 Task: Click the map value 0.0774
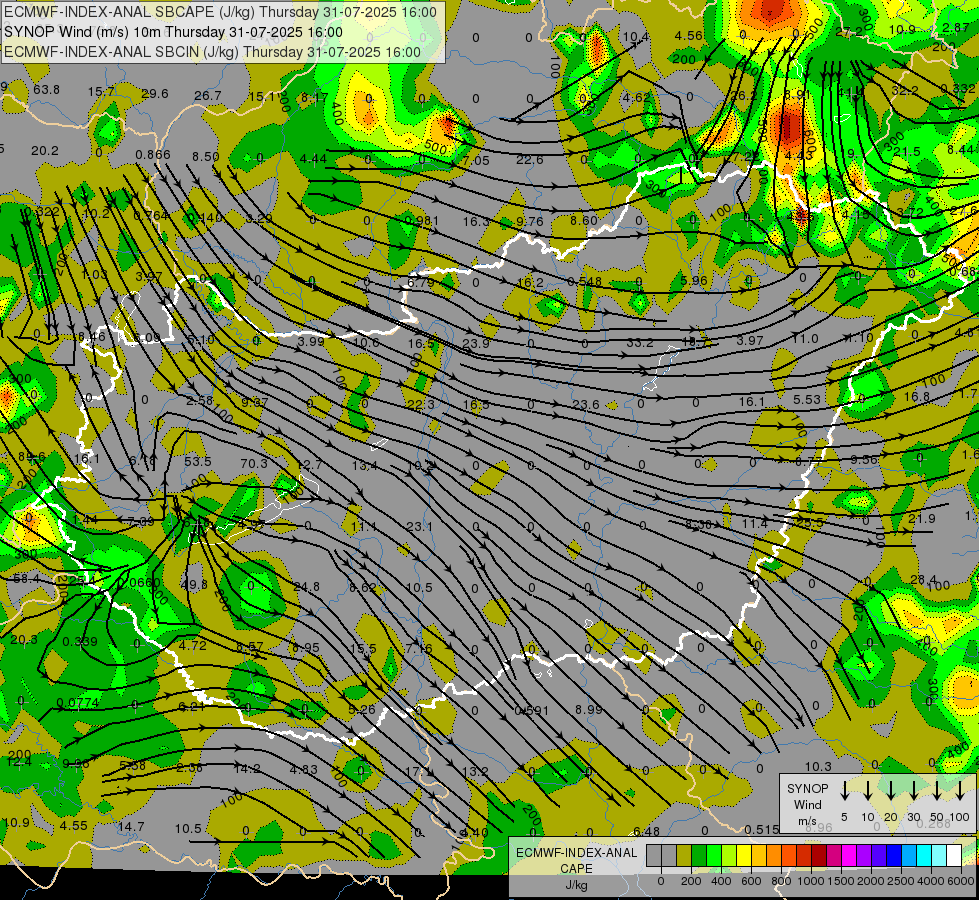[77, 703]
